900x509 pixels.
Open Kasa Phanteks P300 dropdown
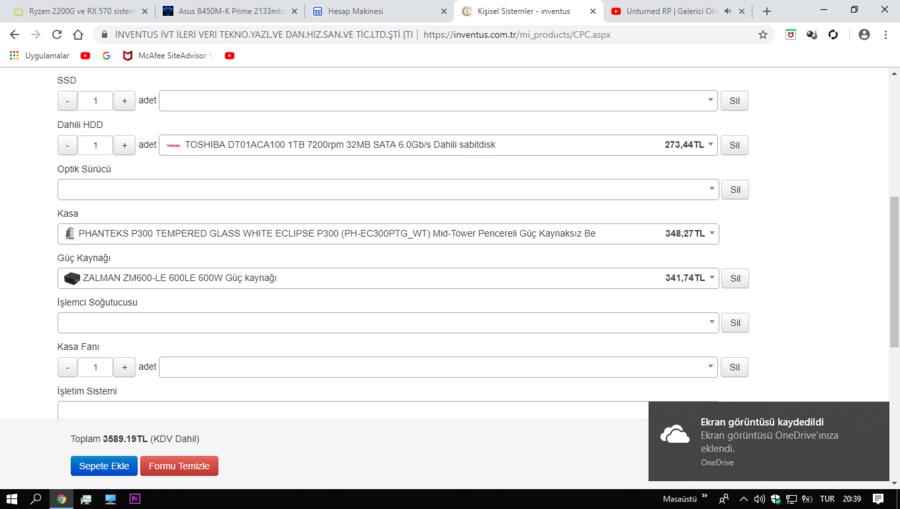(388, 234)
